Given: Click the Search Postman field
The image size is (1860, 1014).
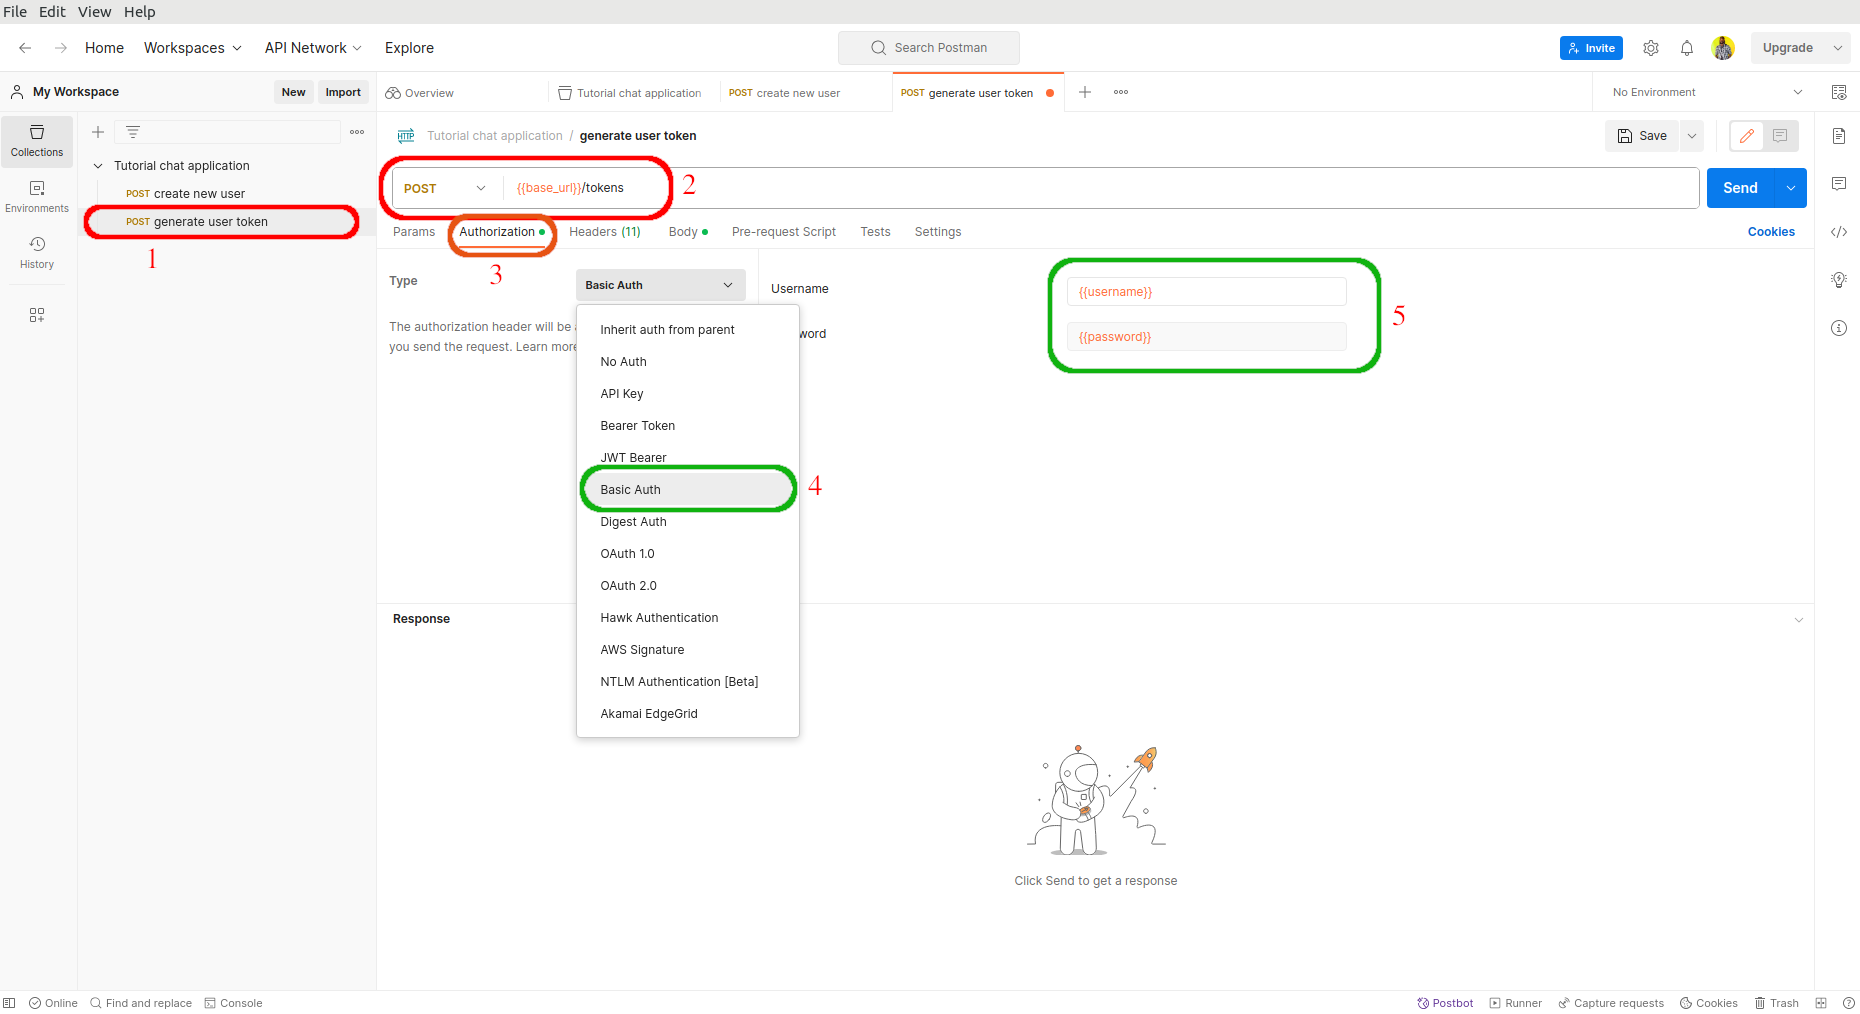Looking at the screenshot, I should click(x=929, y=48).
